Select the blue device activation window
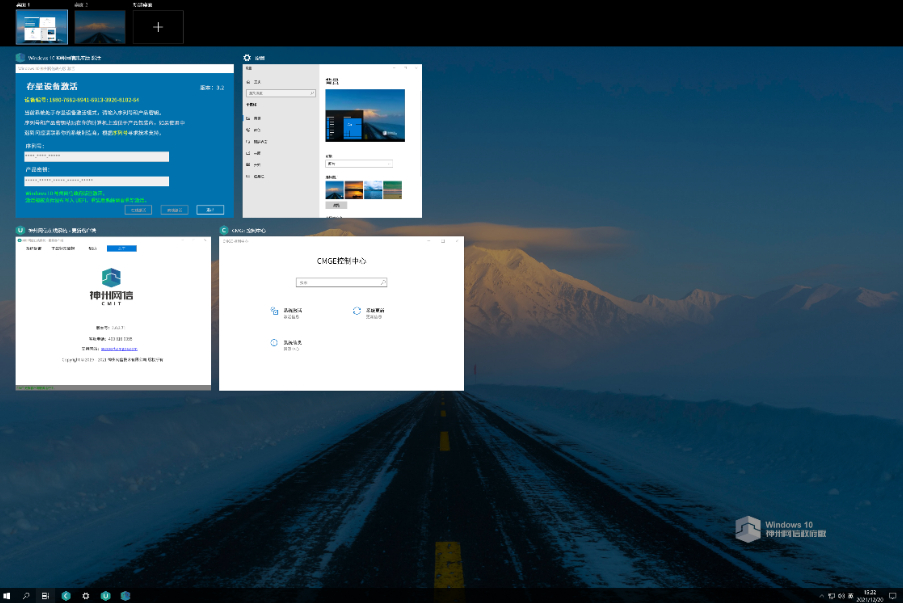Viewport: 903px width, 603px height. click(x=124, y=140)
